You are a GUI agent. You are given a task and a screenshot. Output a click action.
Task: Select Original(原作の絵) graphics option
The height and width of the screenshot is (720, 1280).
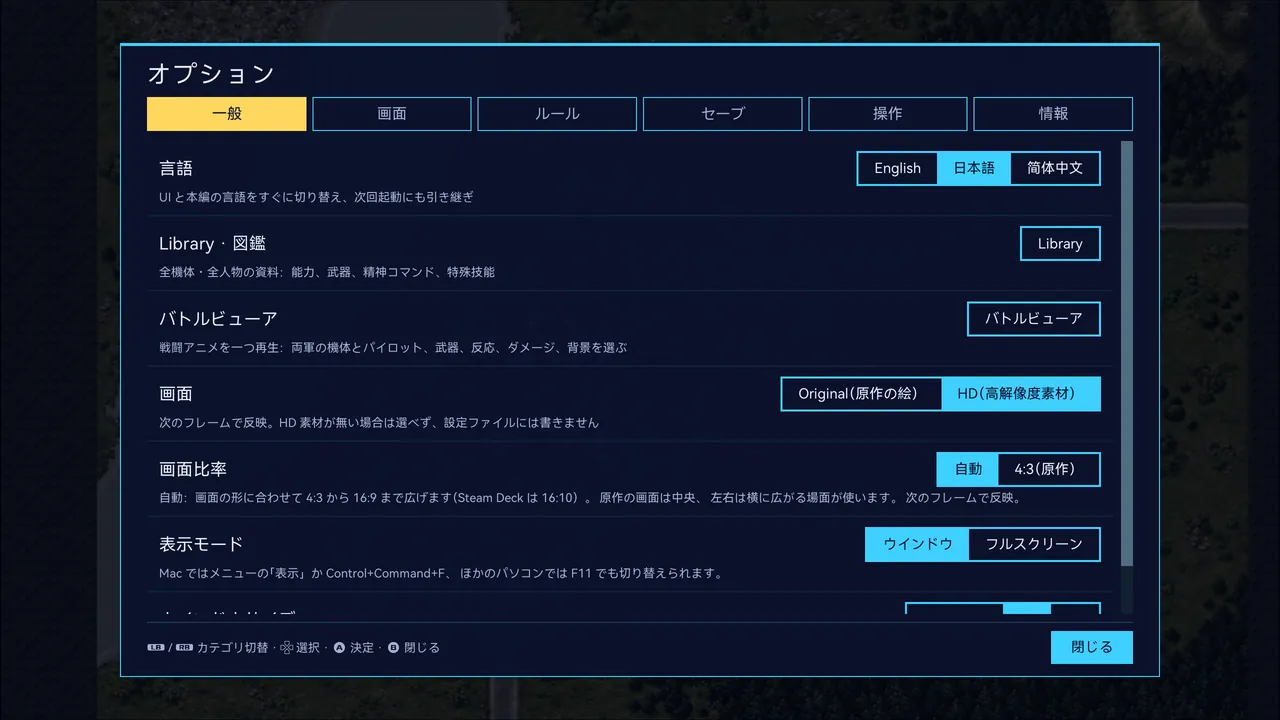click(x=861, y=394)
